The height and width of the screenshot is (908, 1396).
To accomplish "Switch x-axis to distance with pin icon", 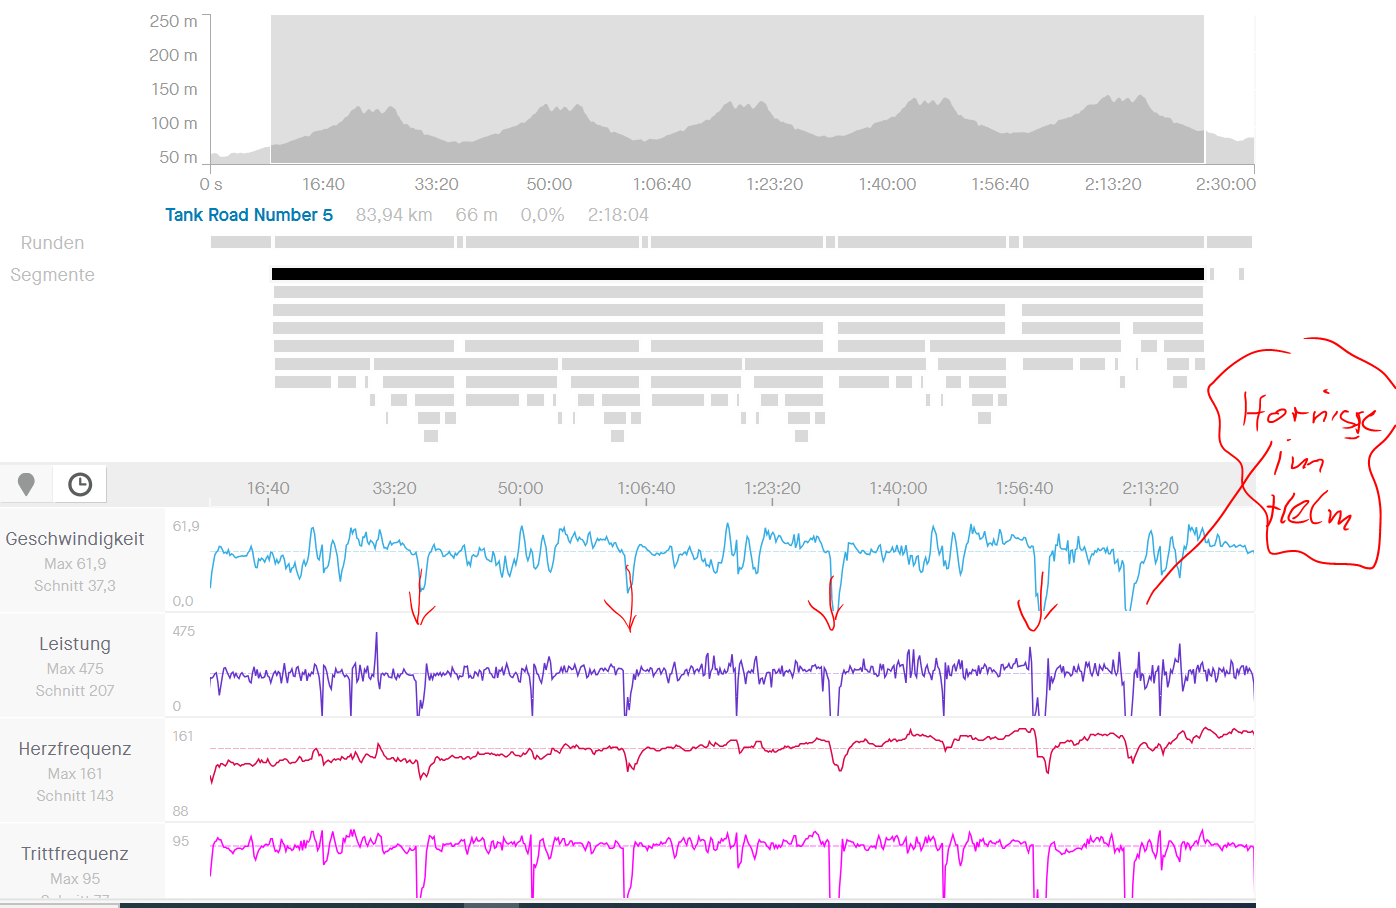I will tap(27, 484).
